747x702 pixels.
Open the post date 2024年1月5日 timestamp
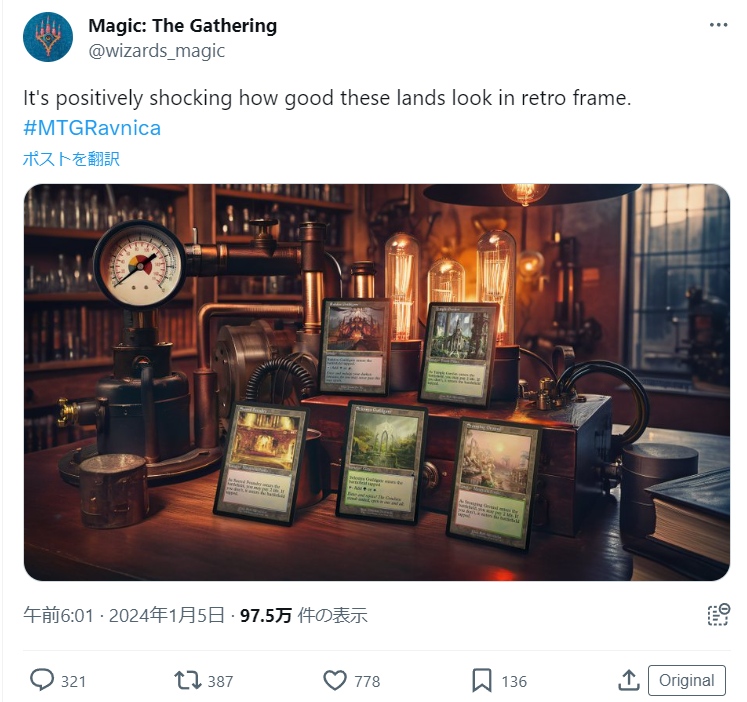pyautogui.click(x=167, y=615)
